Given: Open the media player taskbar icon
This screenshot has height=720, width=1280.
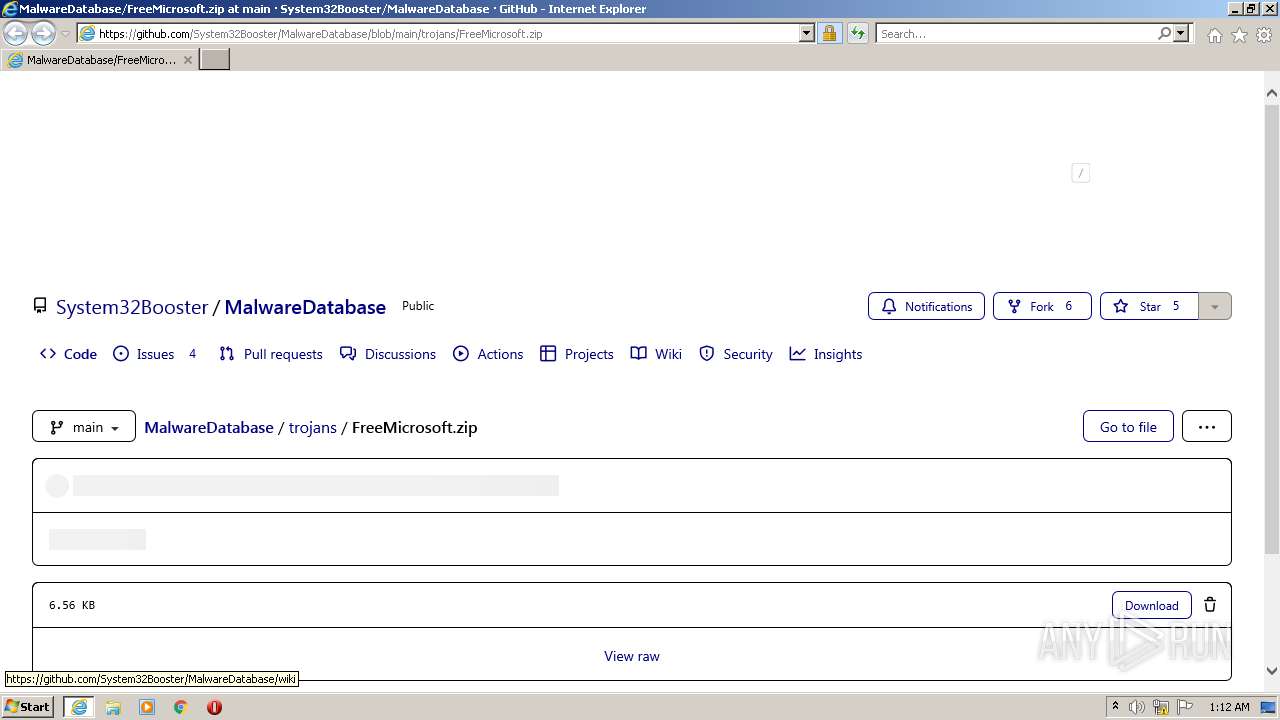Looking at the screenshot, I should point(147,707).
